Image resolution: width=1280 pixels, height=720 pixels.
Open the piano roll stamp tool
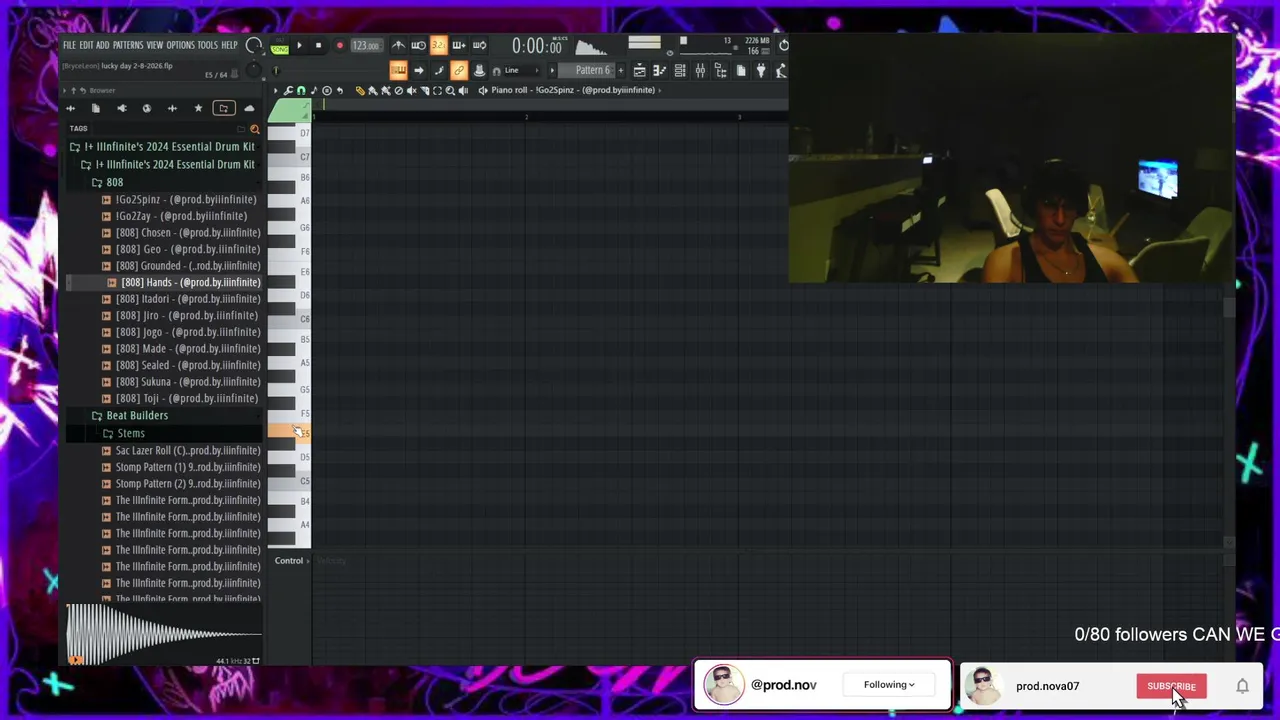pyautogui.click(x=314, y=91)
